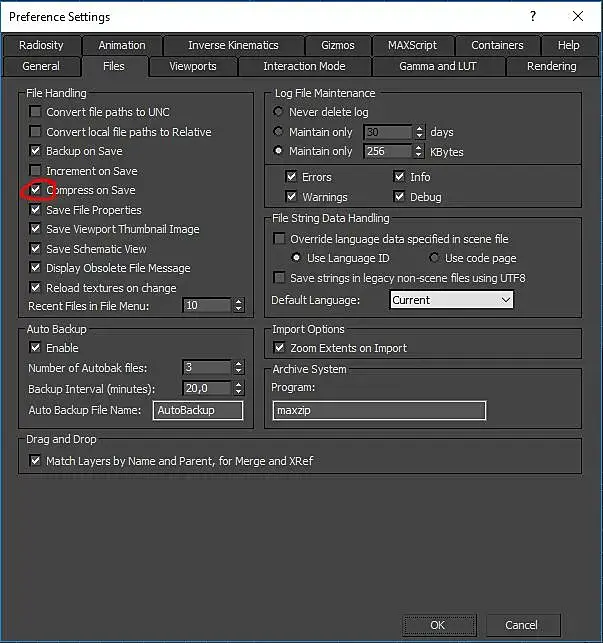Enable Override language data in scene file
The height and width of the screenshot is (643, 603).
point(279,239)
